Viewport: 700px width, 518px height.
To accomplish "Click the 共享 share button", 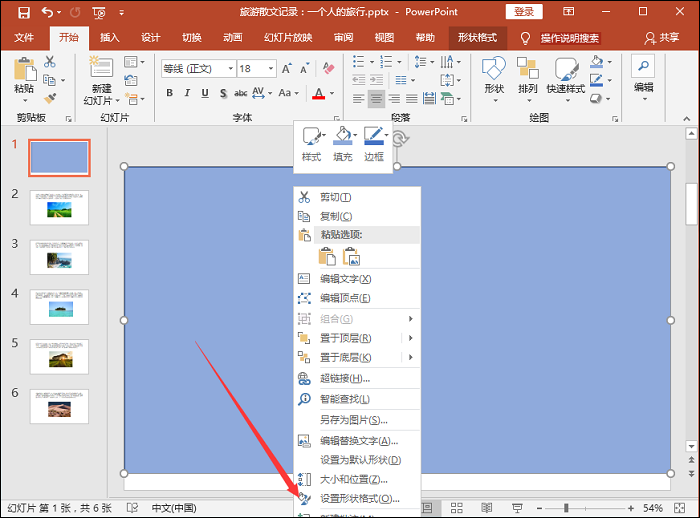I will 662,38.
